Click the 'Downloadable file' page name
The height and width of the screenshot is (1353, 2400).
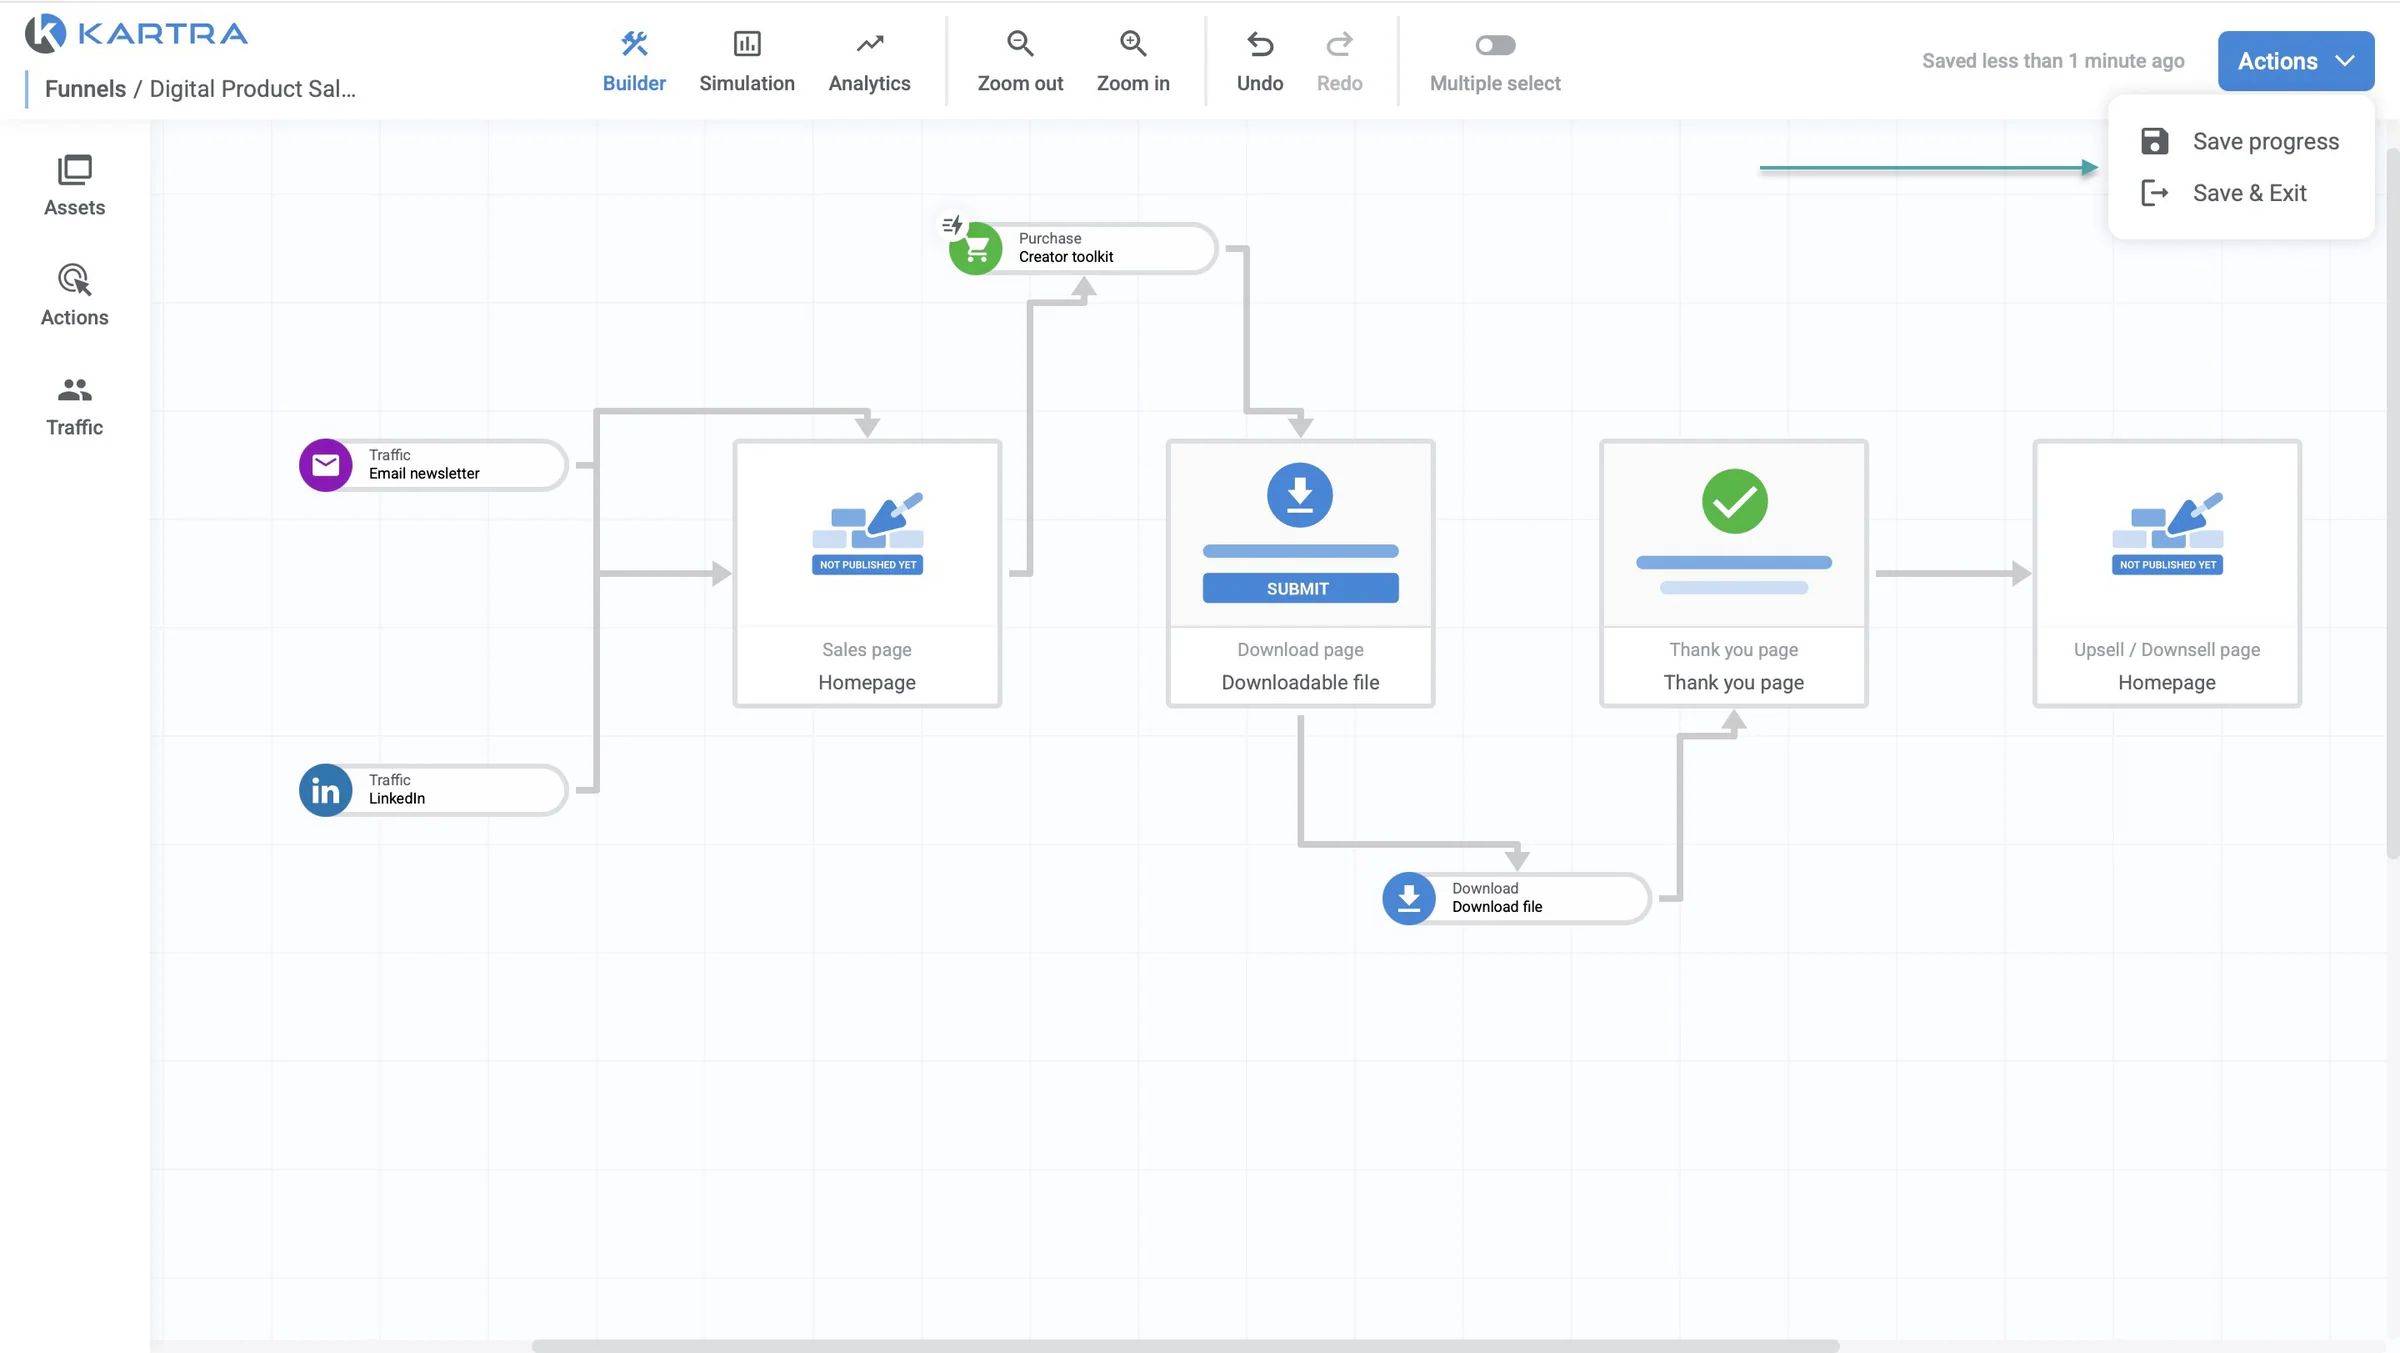point(1300,682)
